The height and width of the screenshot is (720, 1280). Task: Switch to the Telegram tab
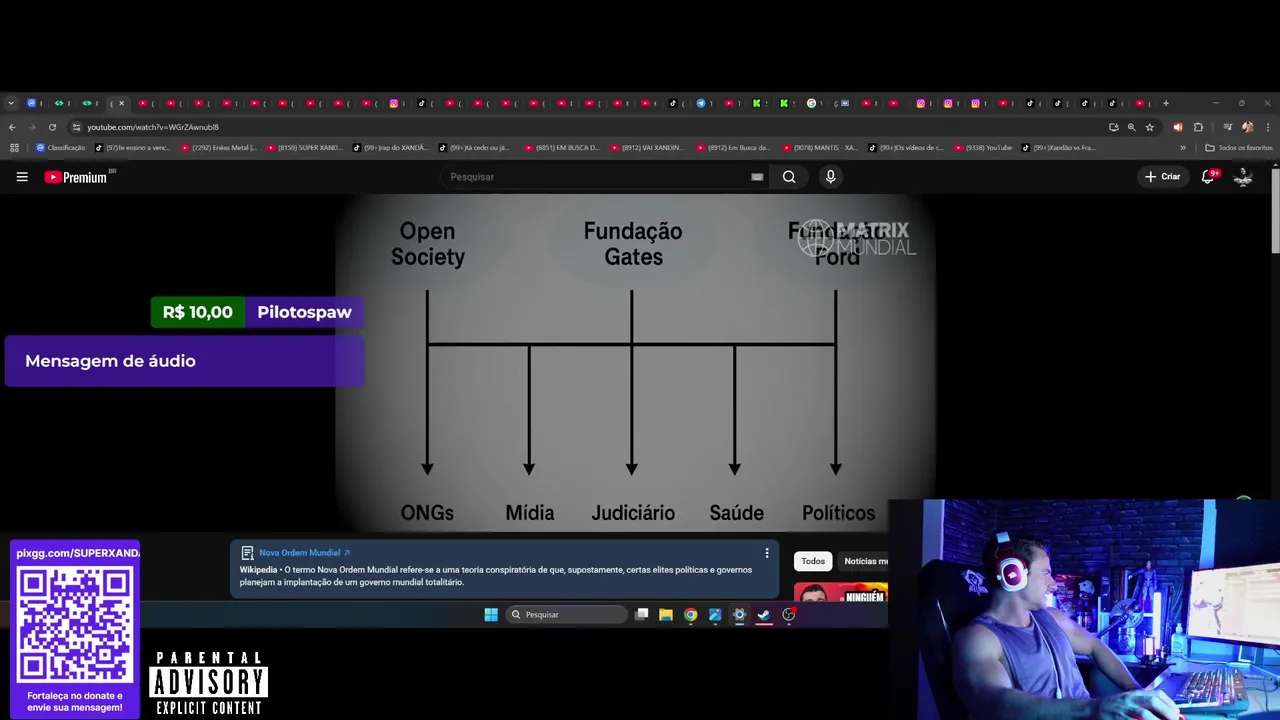701,103
